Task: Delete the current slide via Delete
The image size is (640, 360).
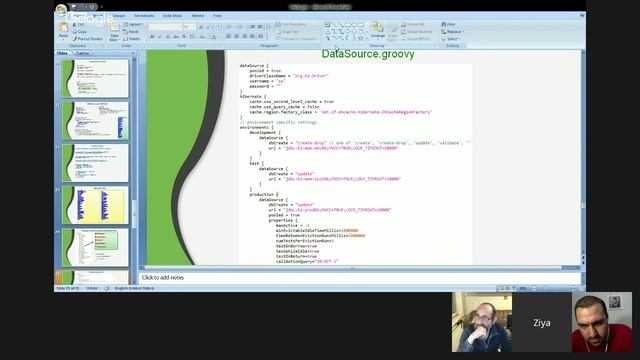Action: pos(131,39)
